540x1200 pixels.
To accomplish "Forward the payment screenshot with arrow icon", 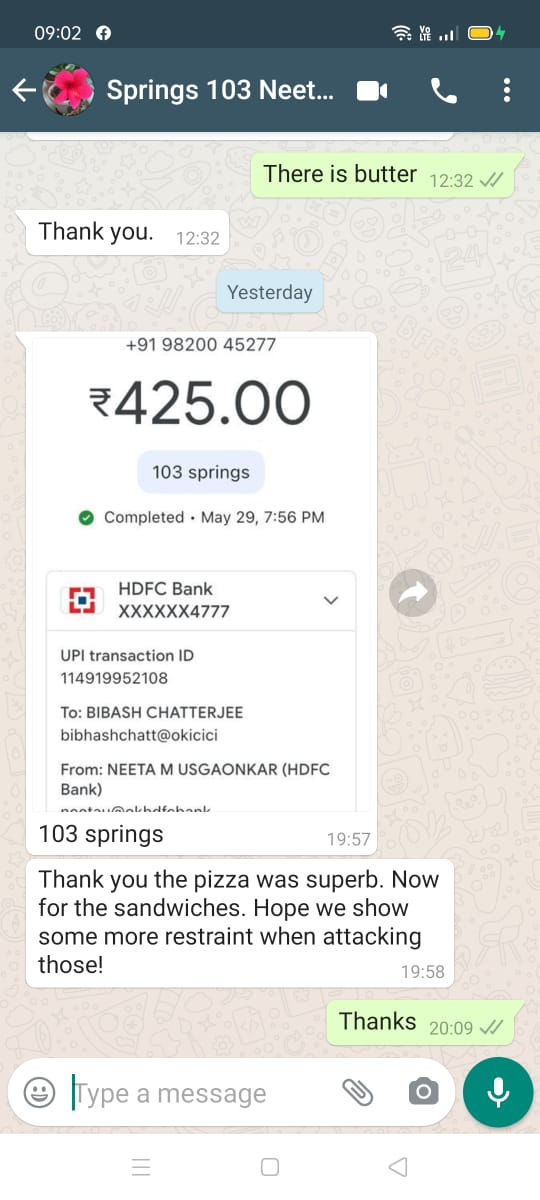I will [413, 594].
